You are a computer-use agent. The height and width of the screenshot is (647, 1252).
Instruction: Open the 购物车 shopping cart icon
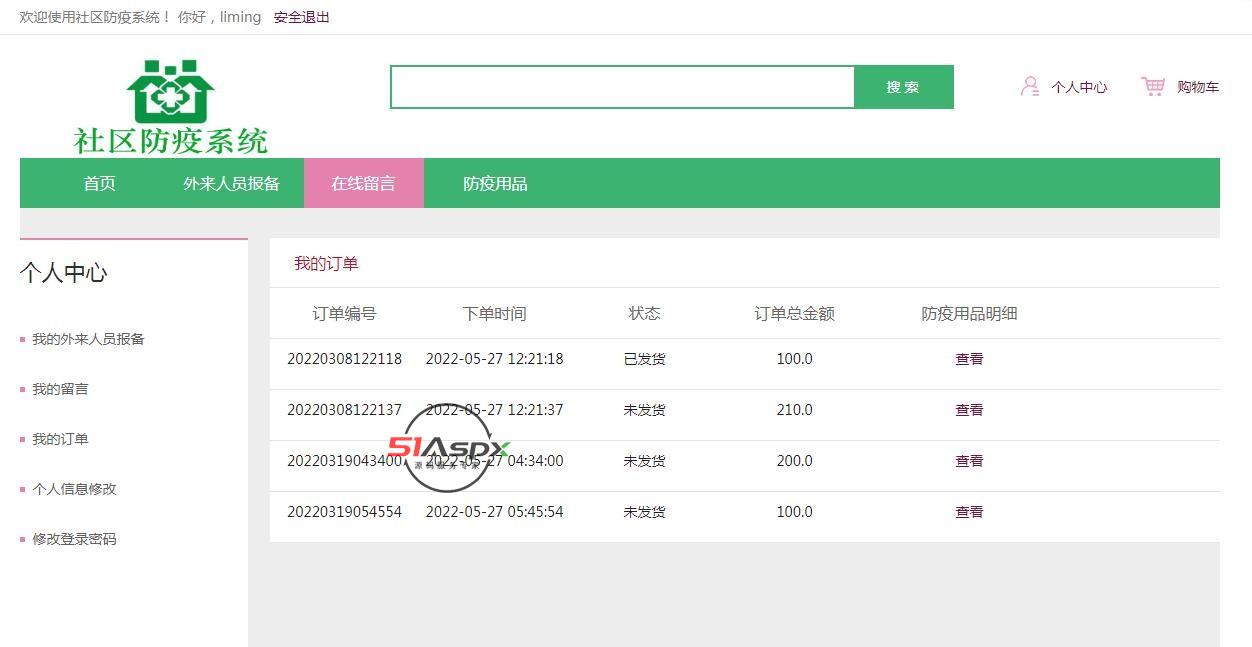[x=1153, y=87]
